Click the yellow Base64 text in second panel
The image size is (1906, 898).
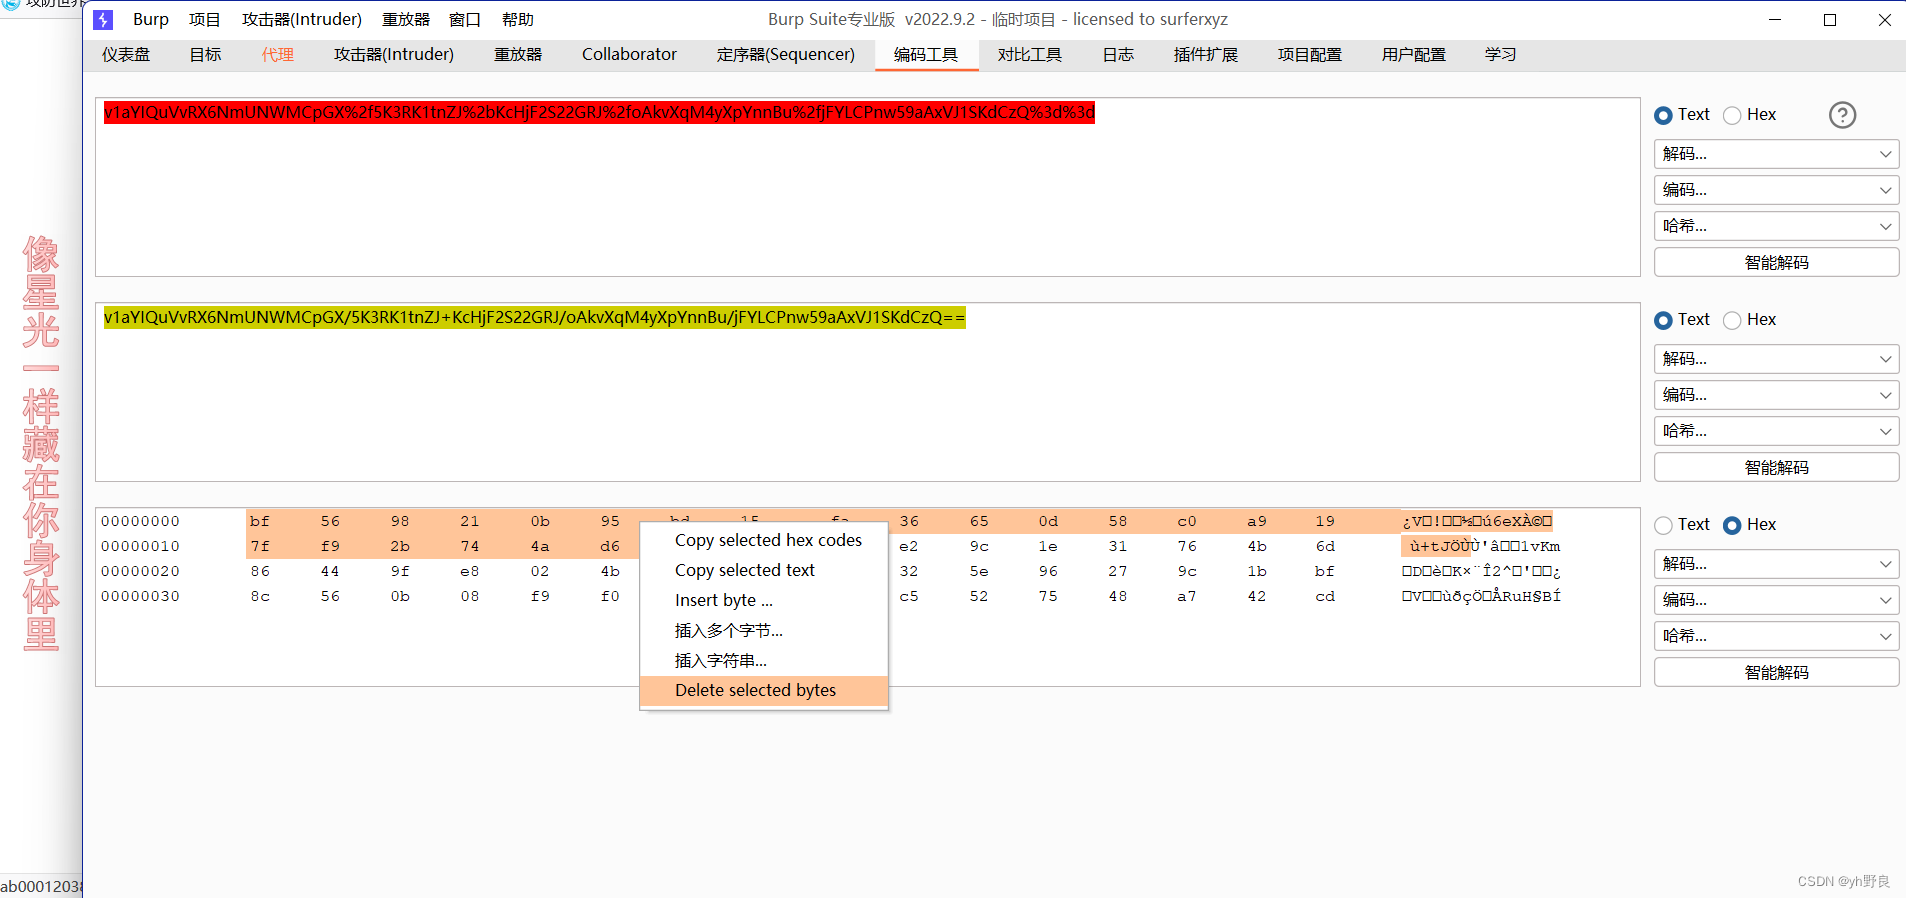pyautogui.click(x=535, y=318)
